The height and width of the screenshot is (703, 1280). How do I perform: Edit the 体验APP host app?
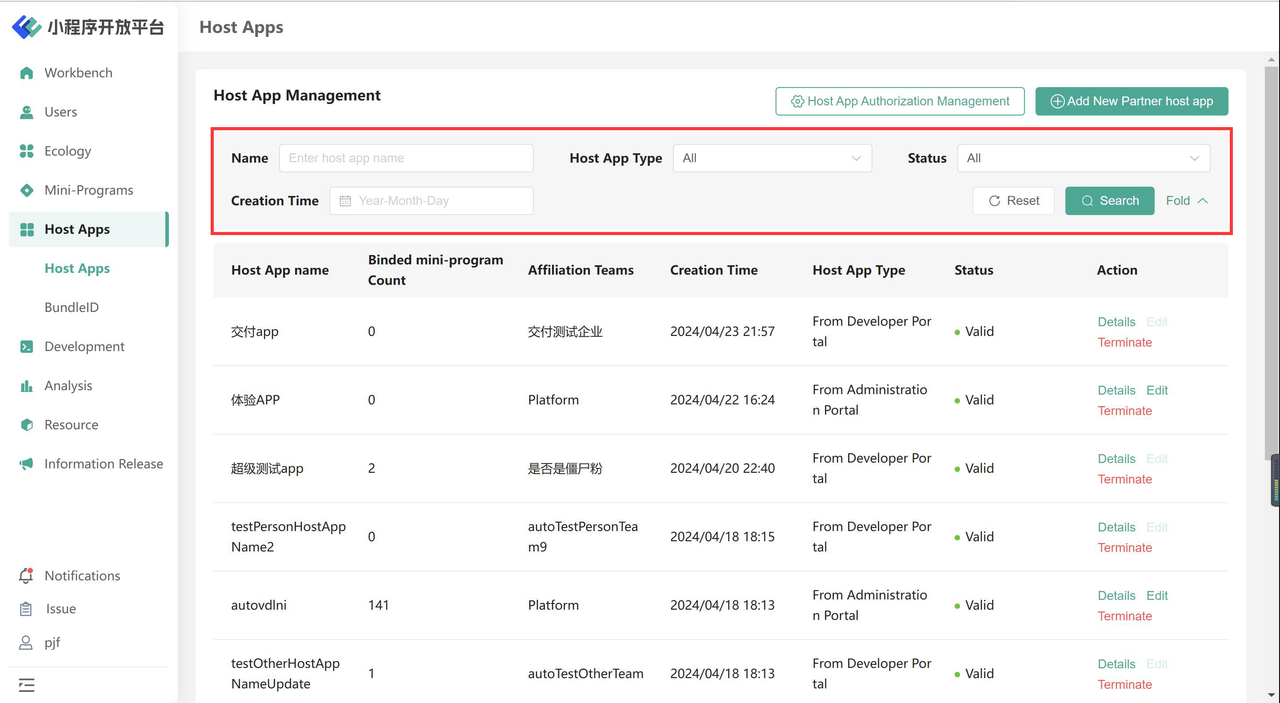click(1157, 390)
